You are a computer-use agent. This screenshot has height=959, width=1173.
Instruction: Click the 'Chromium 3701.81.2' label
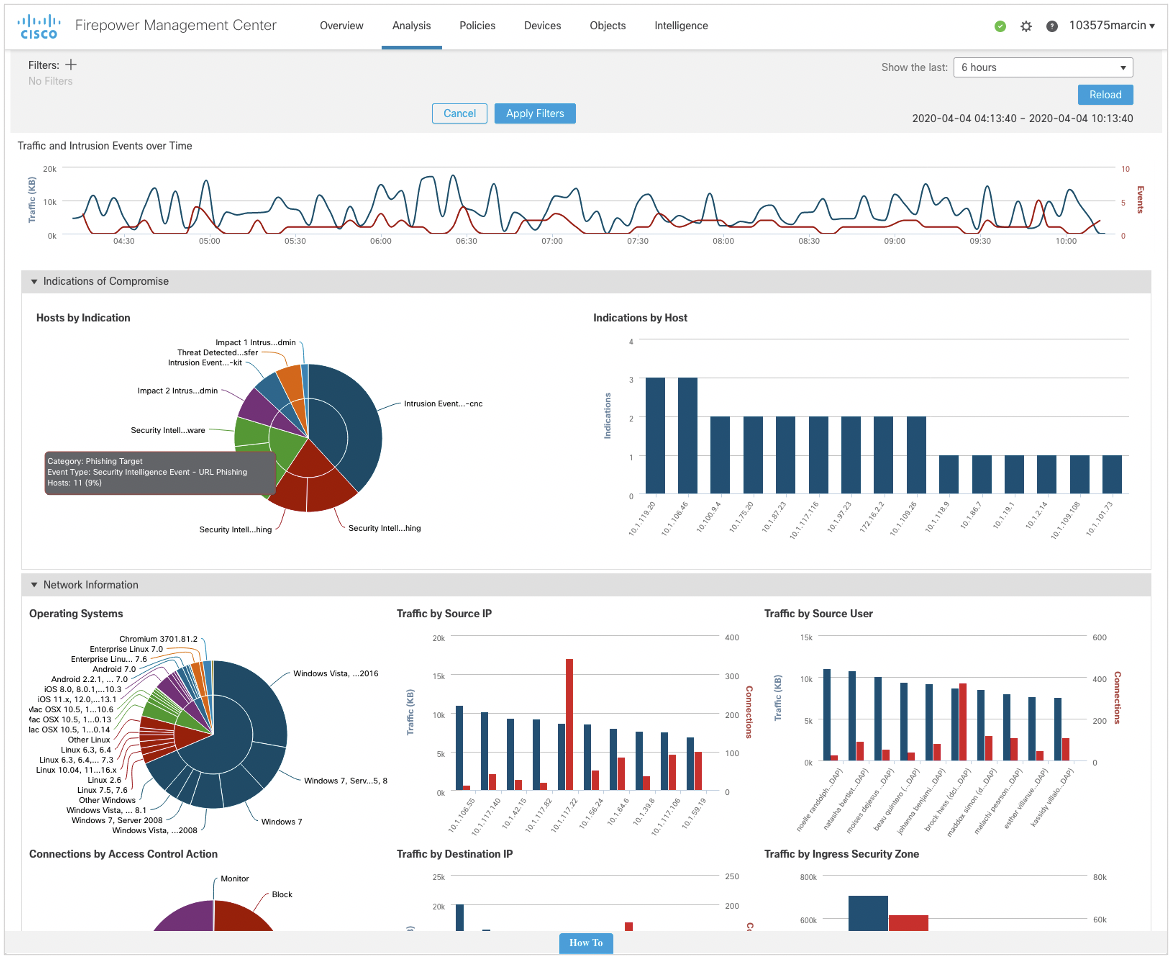(159, 640)
